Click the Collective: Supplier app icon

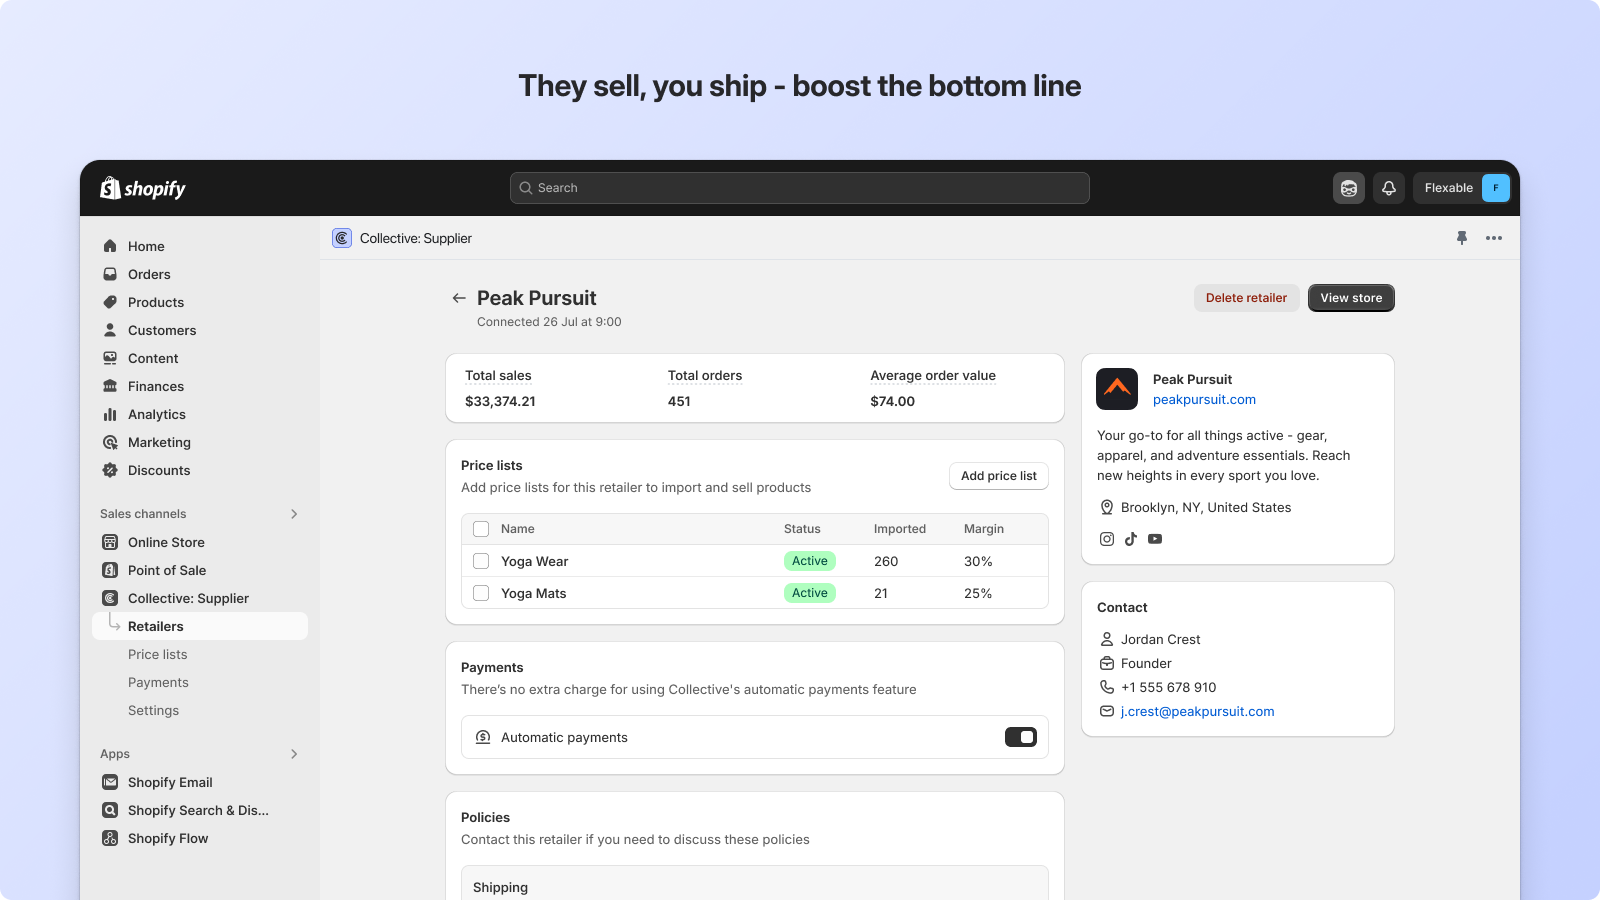[341, 238]
